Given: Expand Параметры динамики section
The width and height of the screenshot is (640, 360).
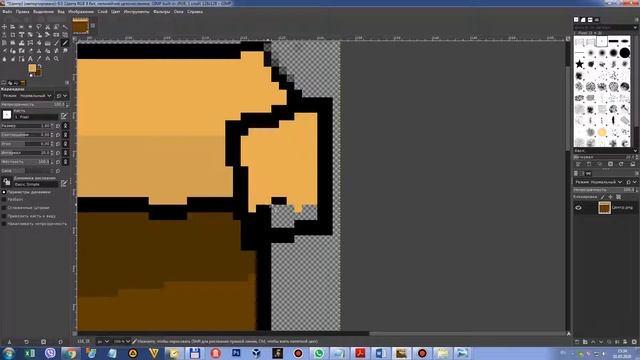Looking at the screenshot, I should pos(4,192).
